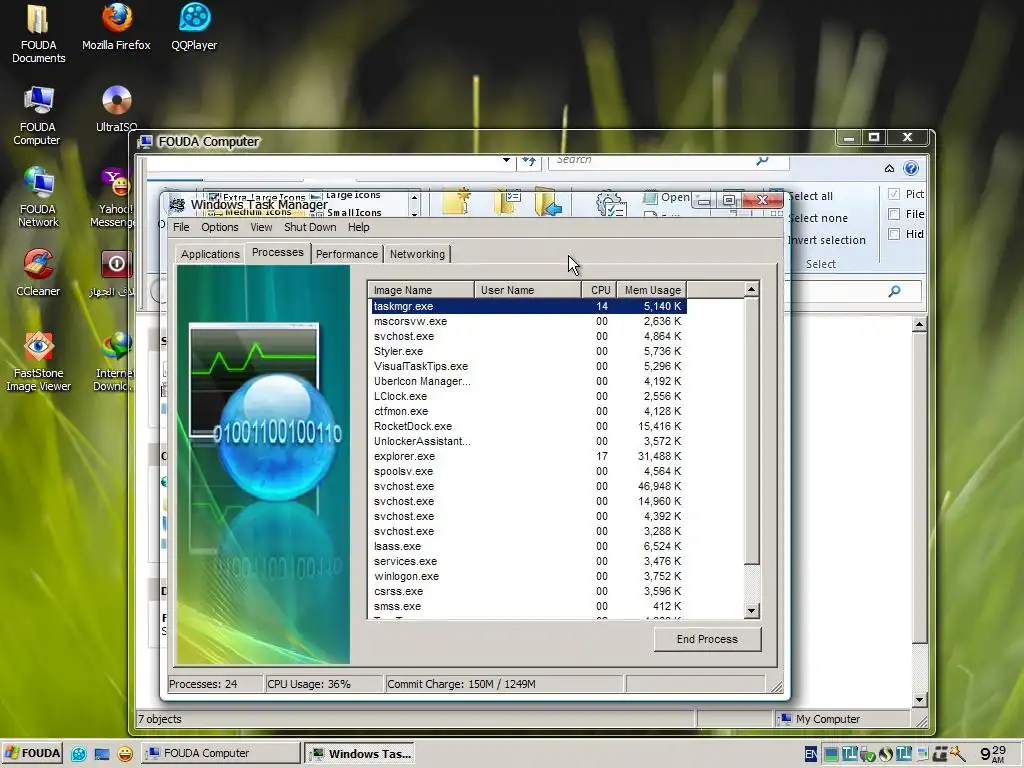Click the layout gallery scroll-up arrow

click(414, 197)
